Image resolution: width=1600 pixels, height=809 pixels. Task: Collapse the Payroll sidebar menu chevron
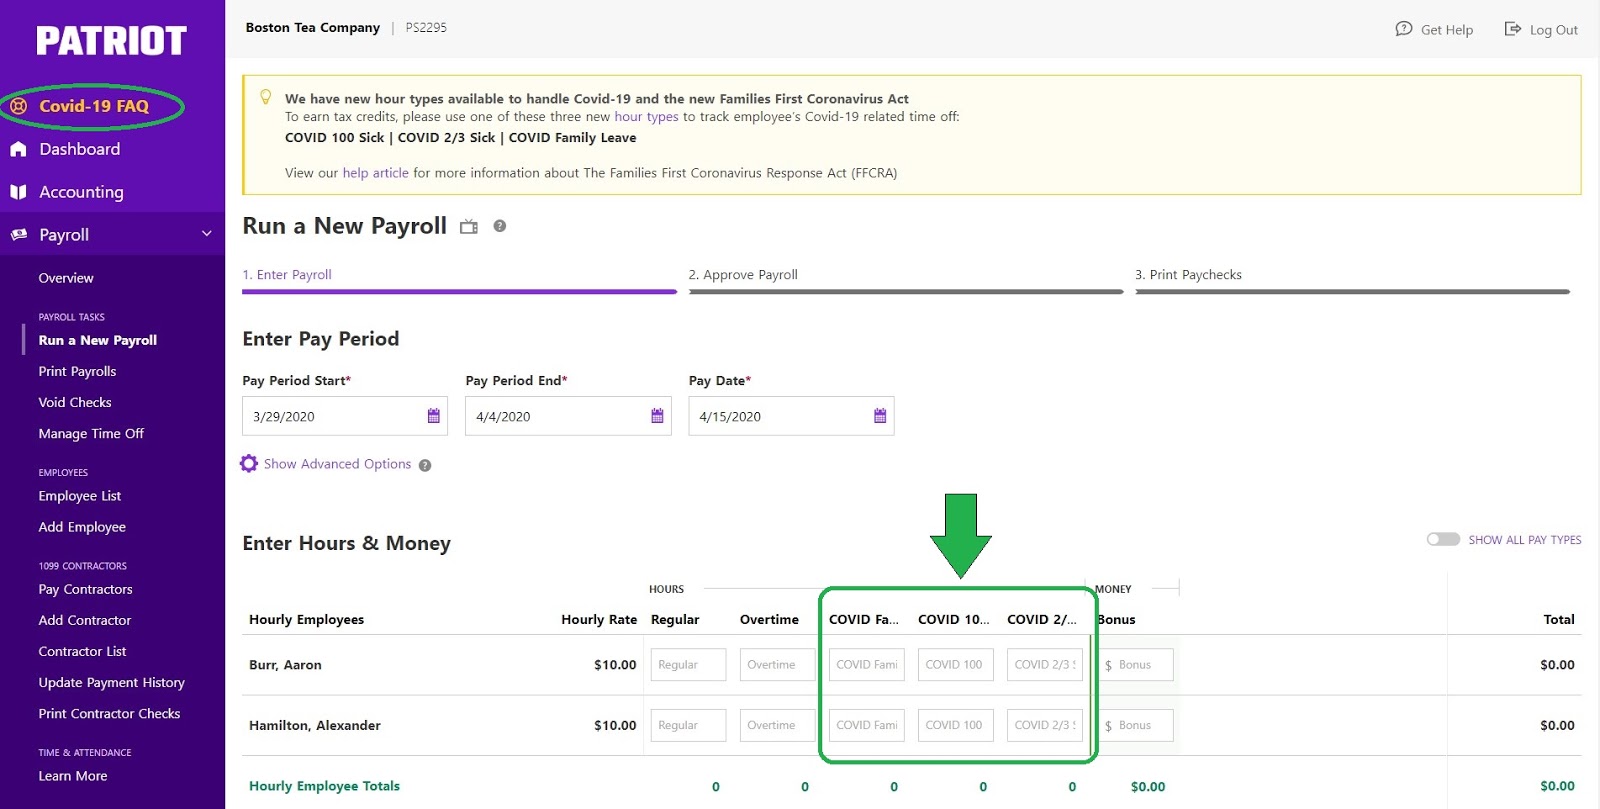207,234
